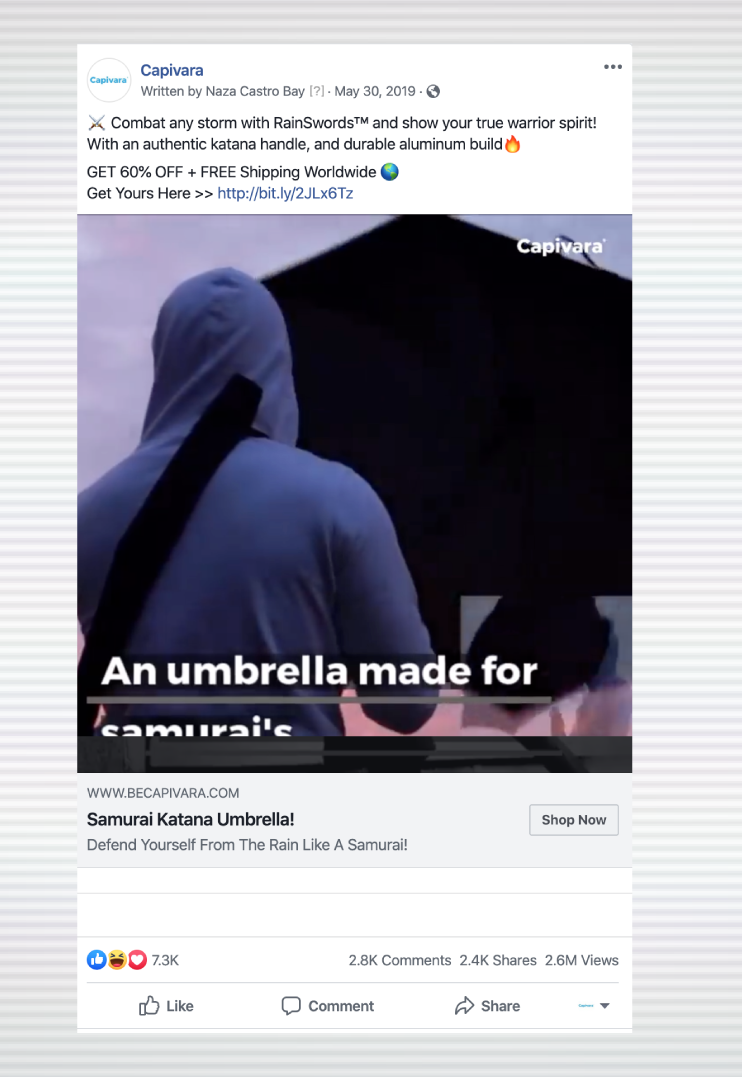Open the bit.ly/2JLx6Tz link
This screenshot has width=742, height=1077.
coord(285,193)
